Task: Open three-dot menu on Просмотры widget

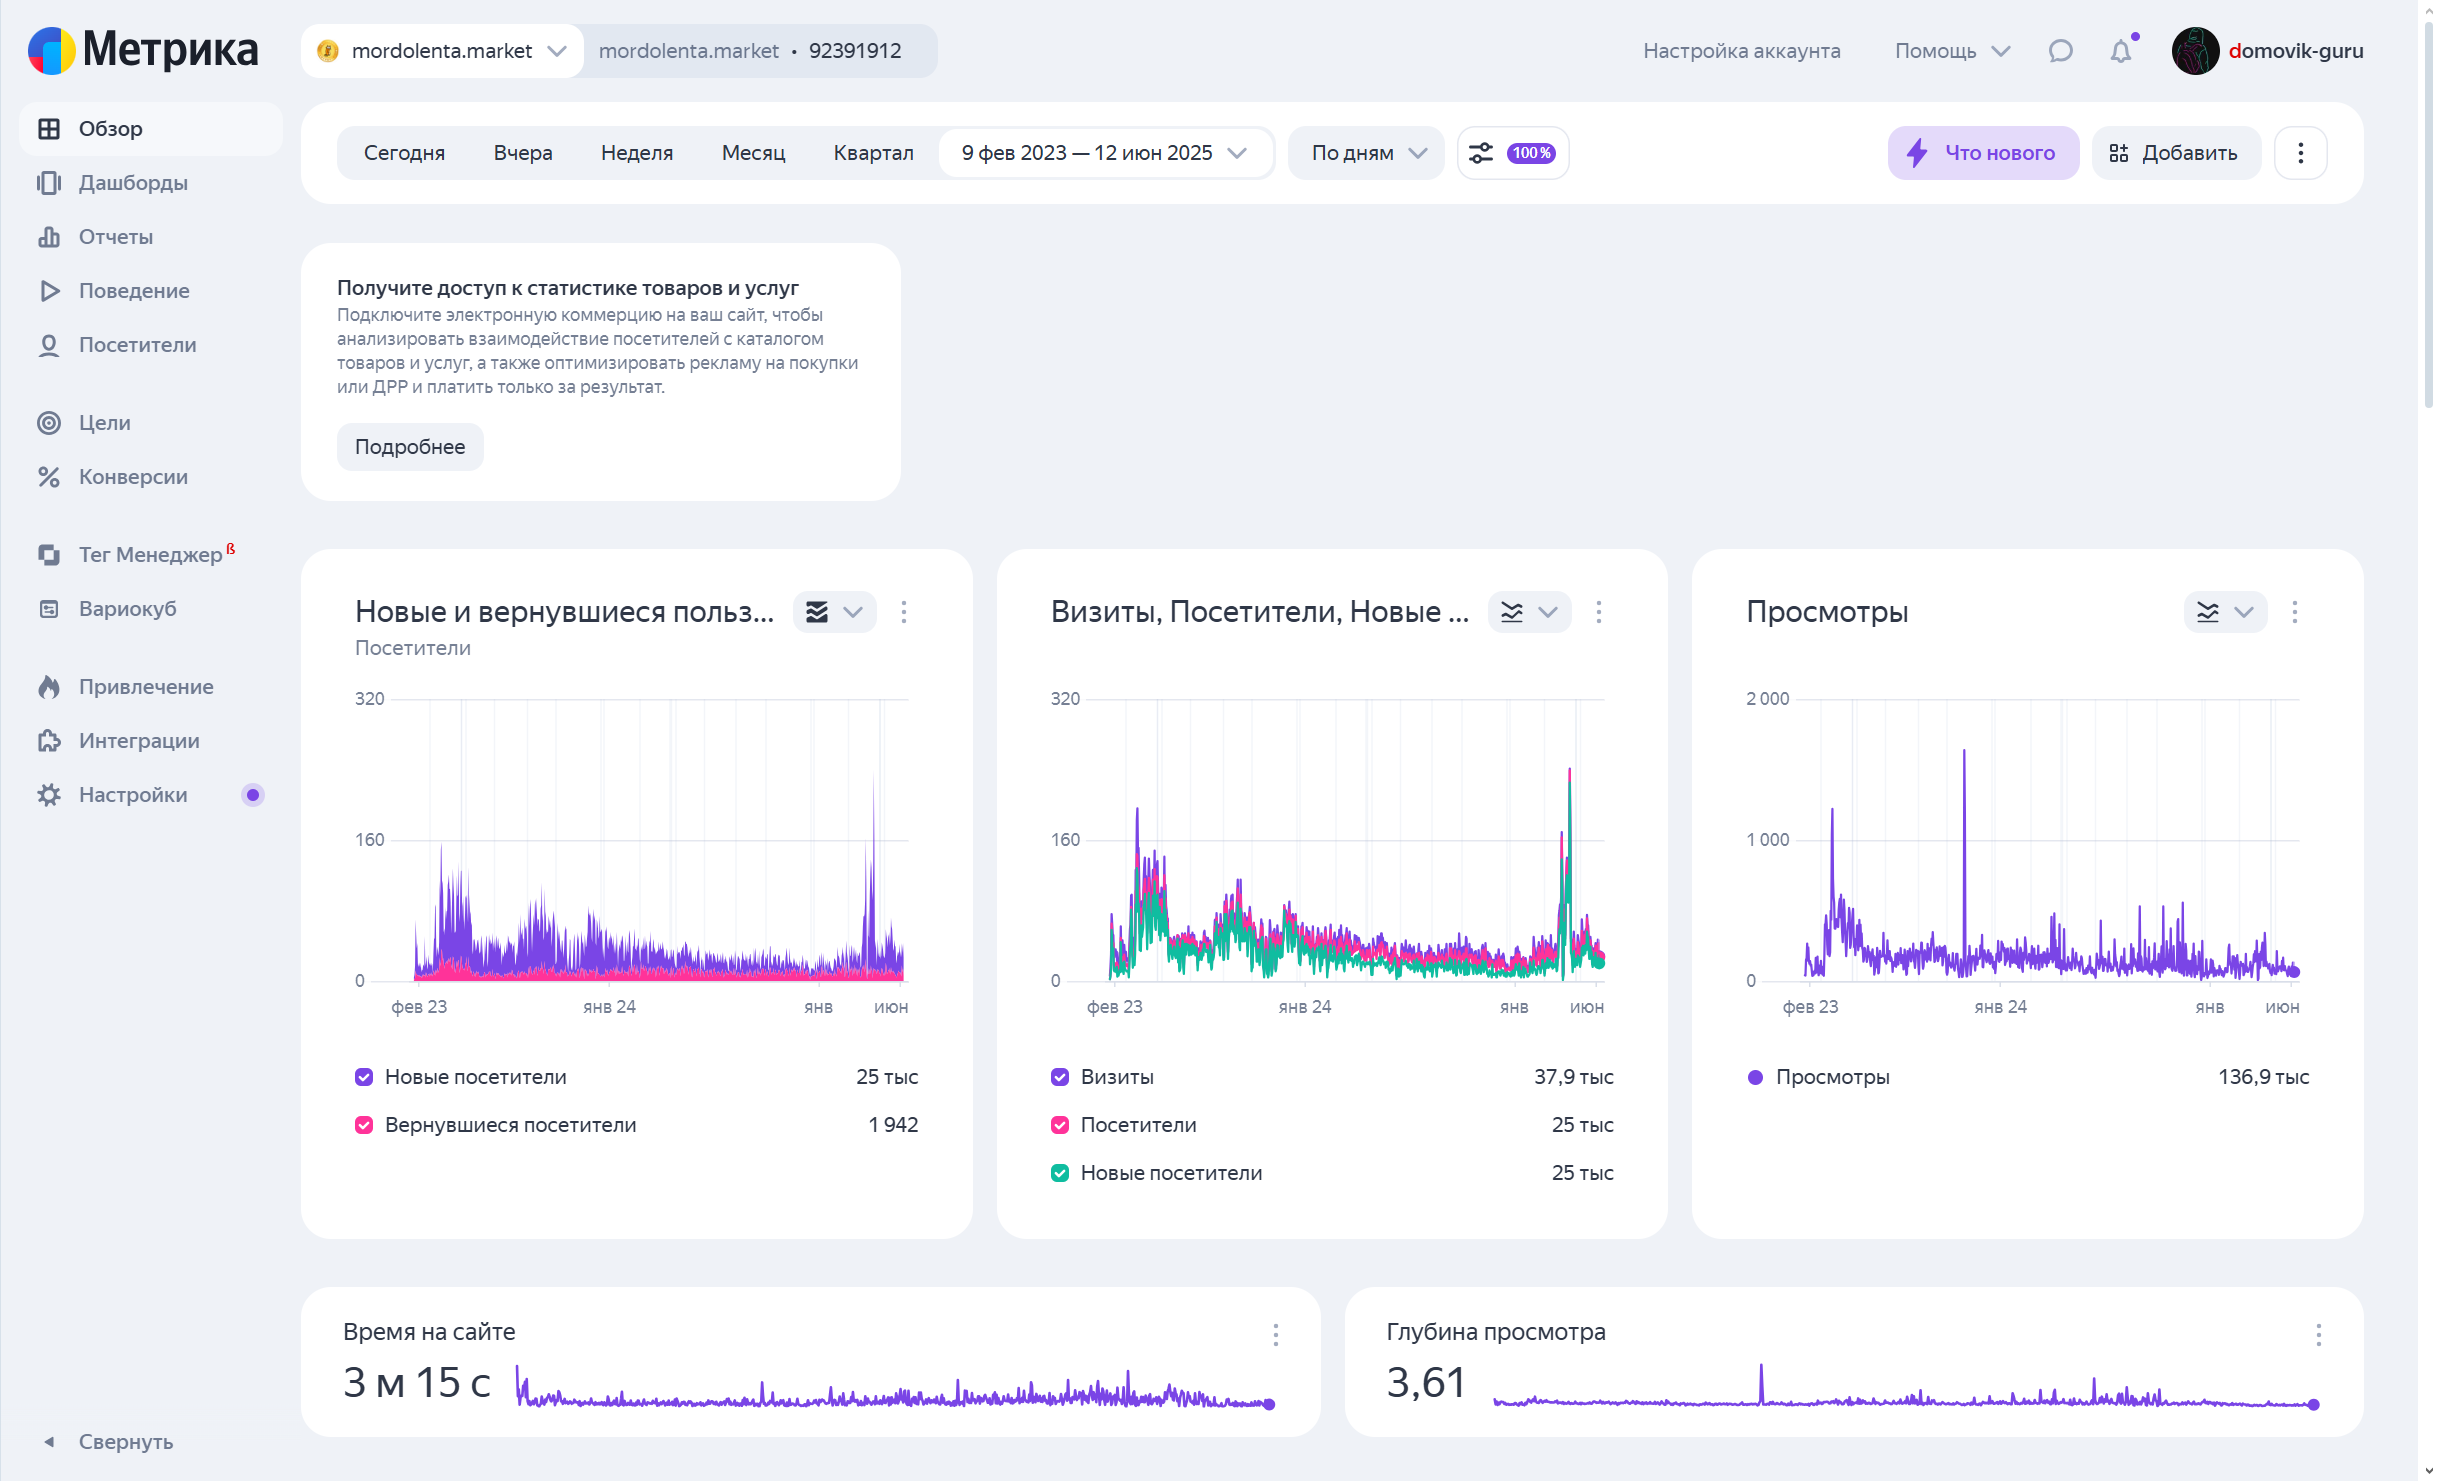Action: (x=2294, y=612)
